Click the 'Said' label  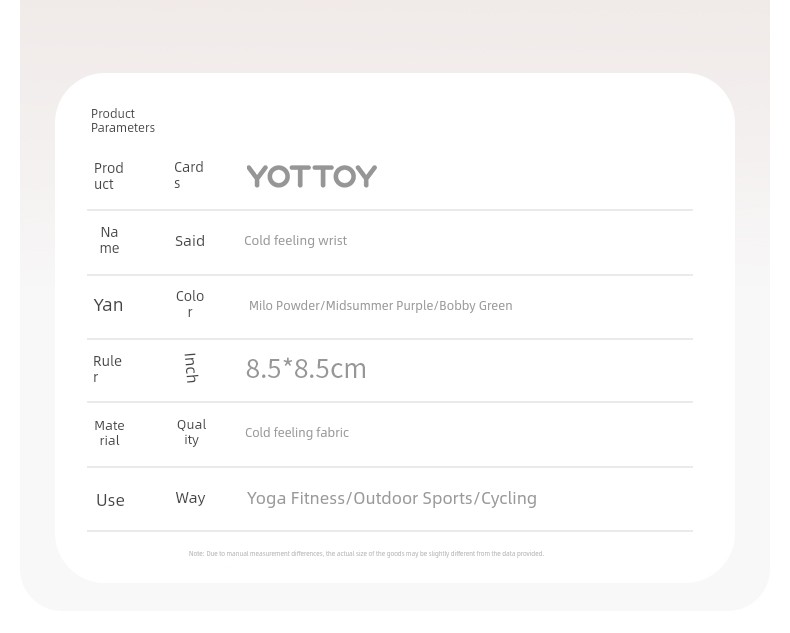pyautogui.click(x=190, y=241)
